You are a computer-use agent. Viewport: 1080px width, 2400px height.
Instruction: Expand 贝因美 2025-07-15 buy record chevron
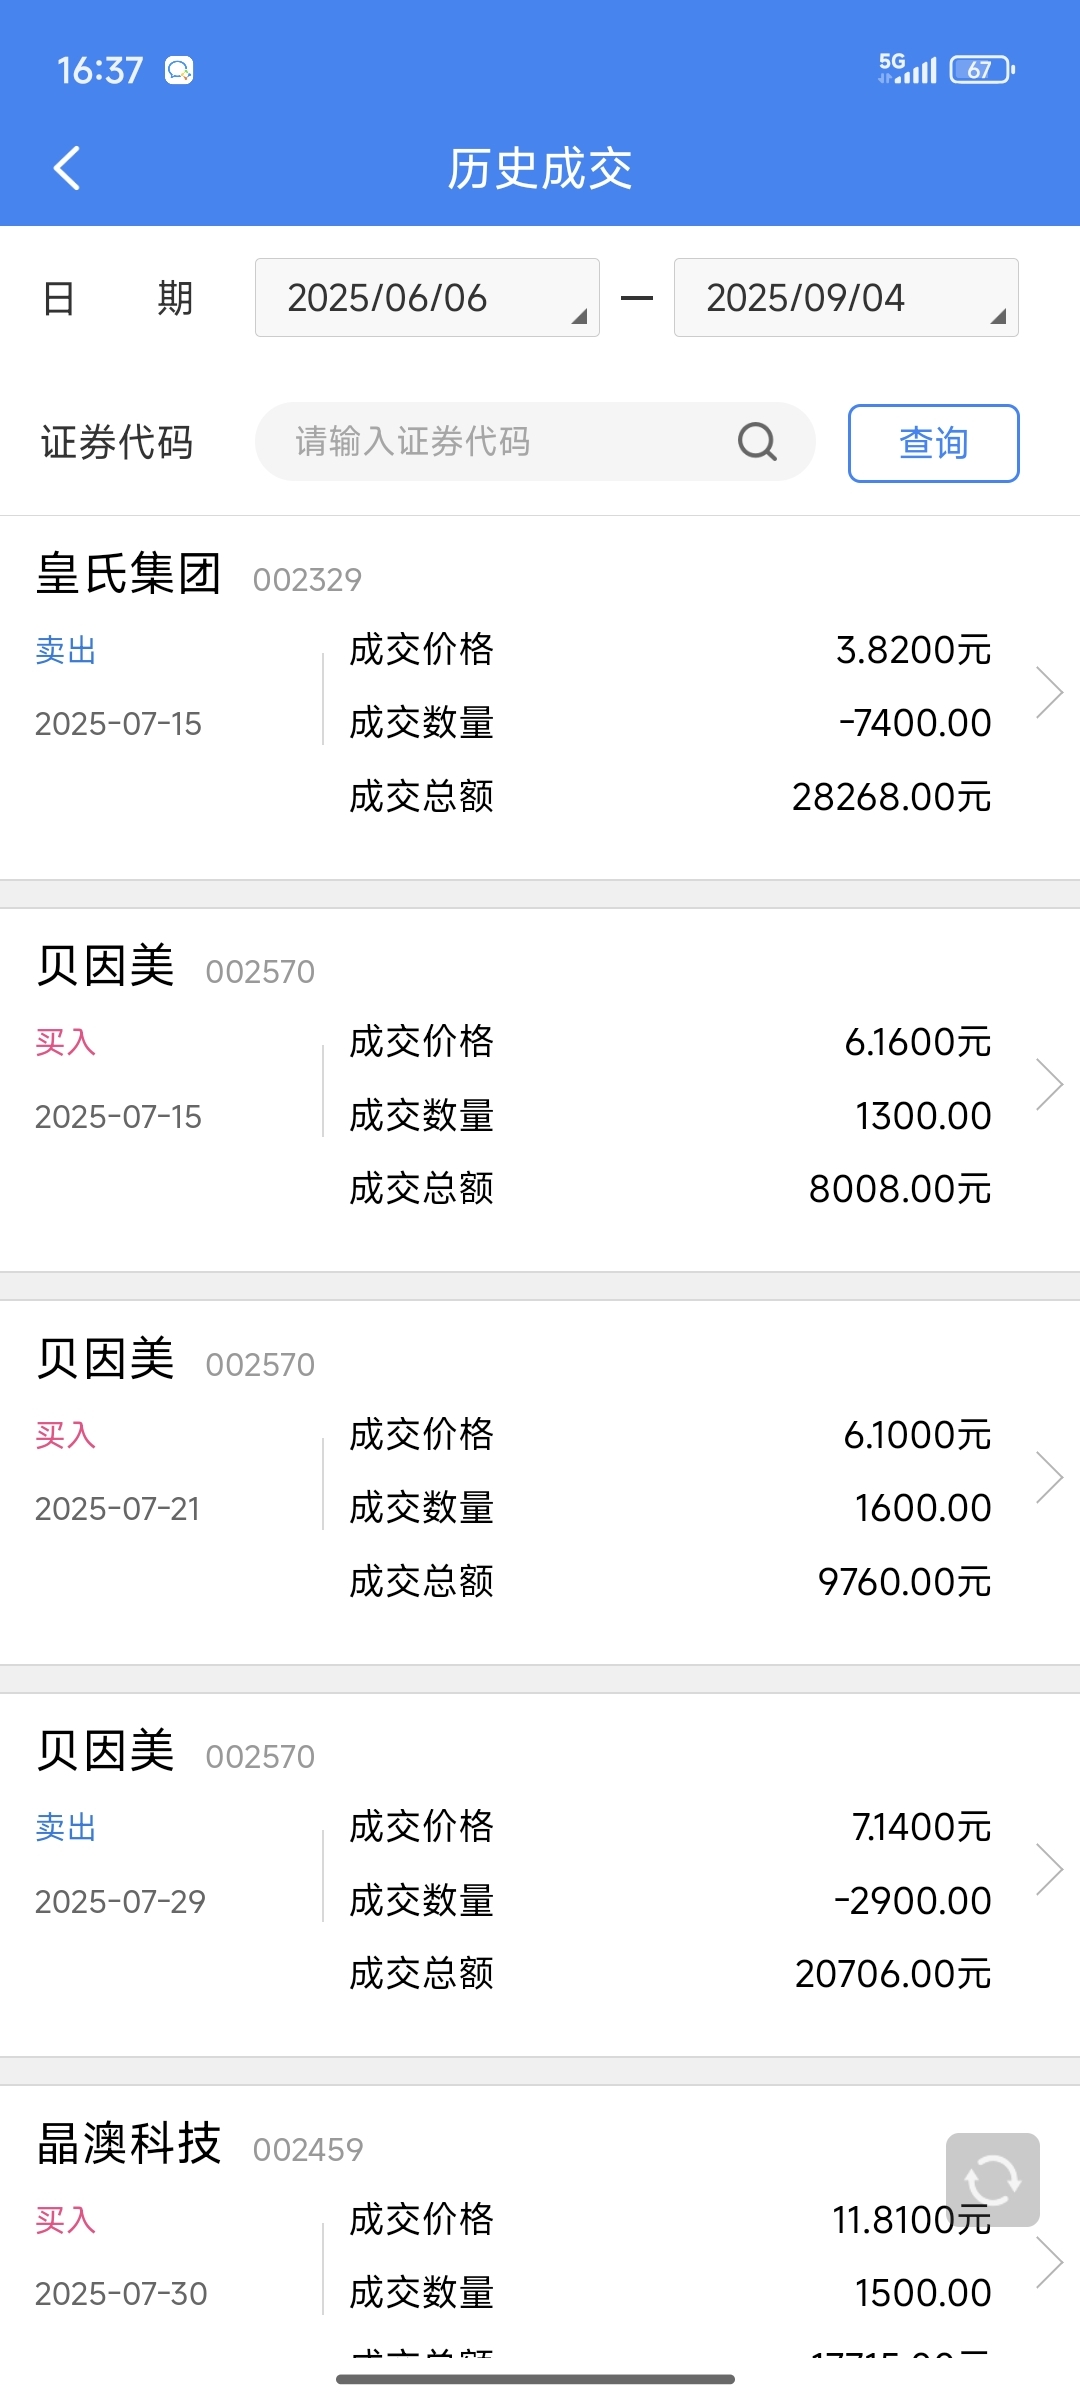[1049, 1085]
